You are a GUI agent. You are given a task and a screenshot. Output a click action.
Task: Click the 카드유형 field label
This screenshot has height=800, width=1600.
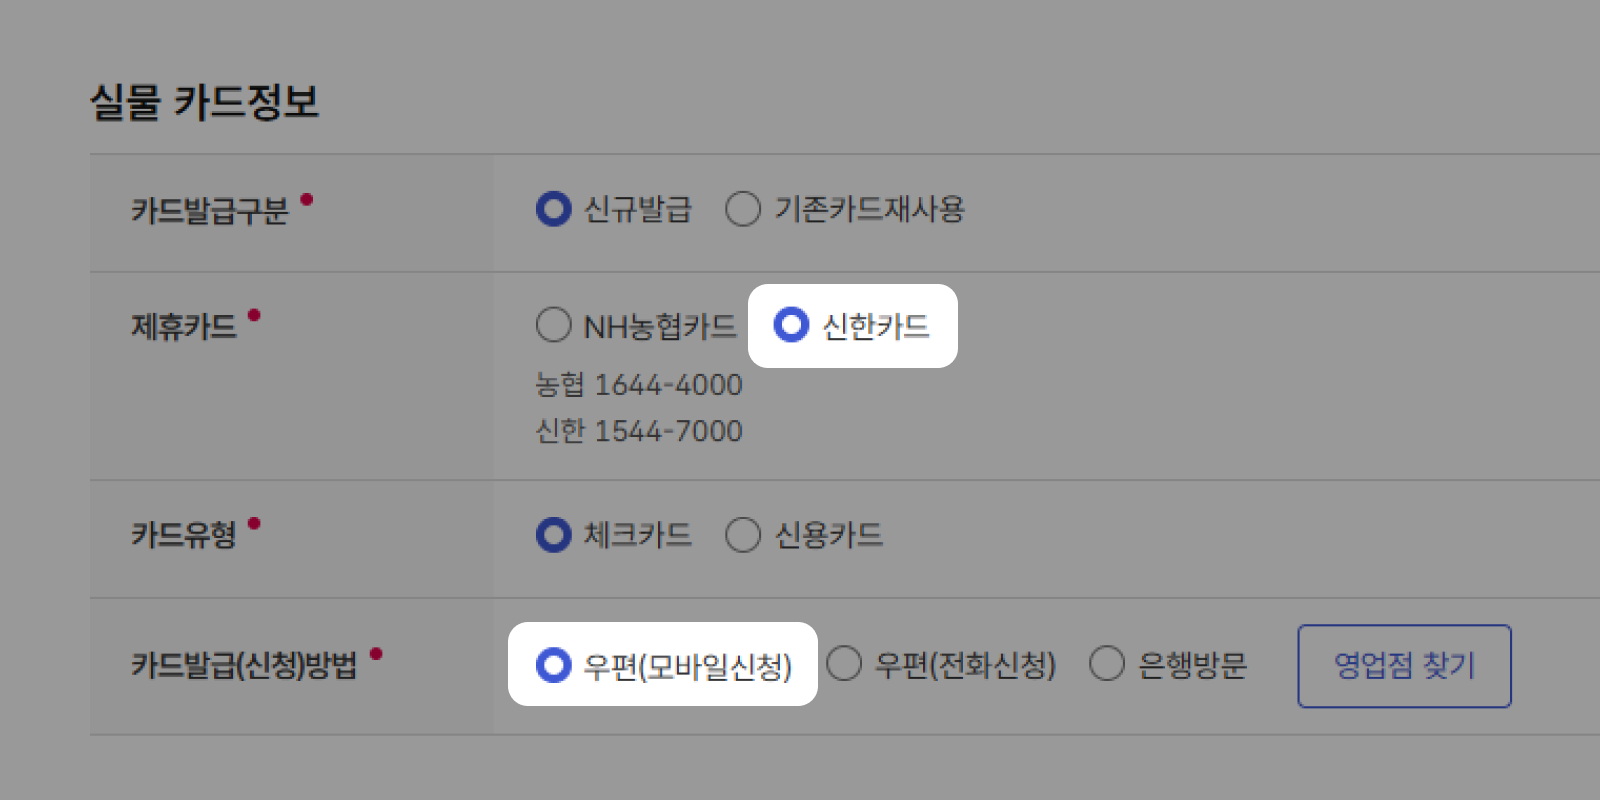tap(184, 535)
